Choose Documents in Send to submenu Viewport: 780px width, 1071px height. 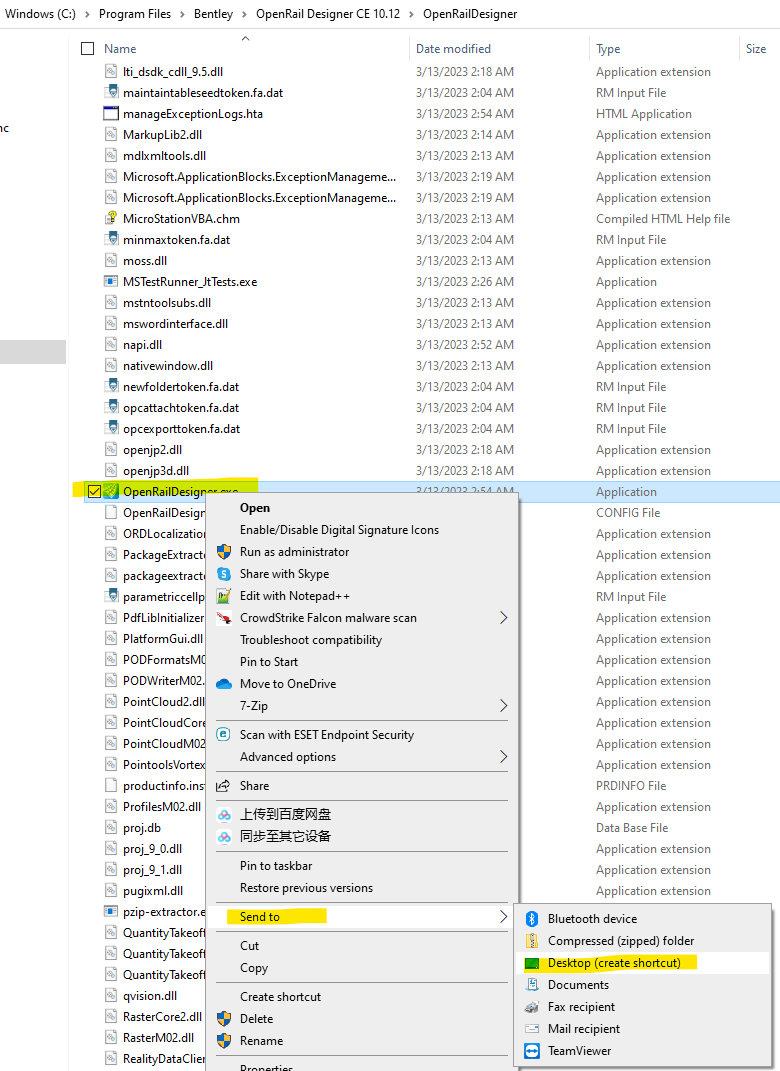pyautogui.click(x=579, y=984)
